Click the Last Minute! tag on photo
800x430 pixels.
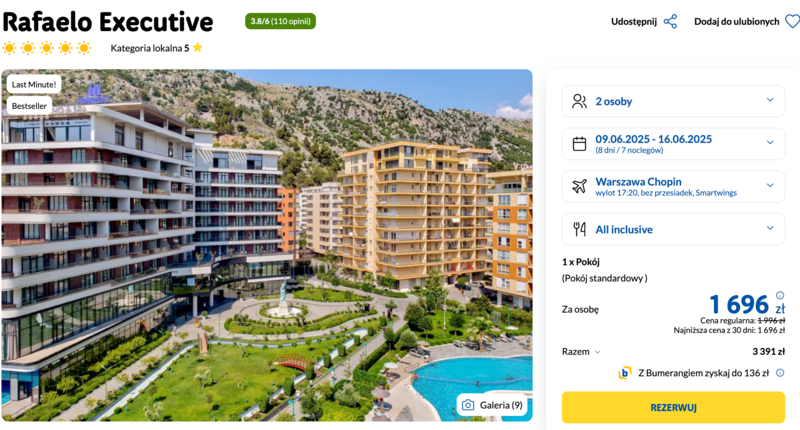click(34, 84)
